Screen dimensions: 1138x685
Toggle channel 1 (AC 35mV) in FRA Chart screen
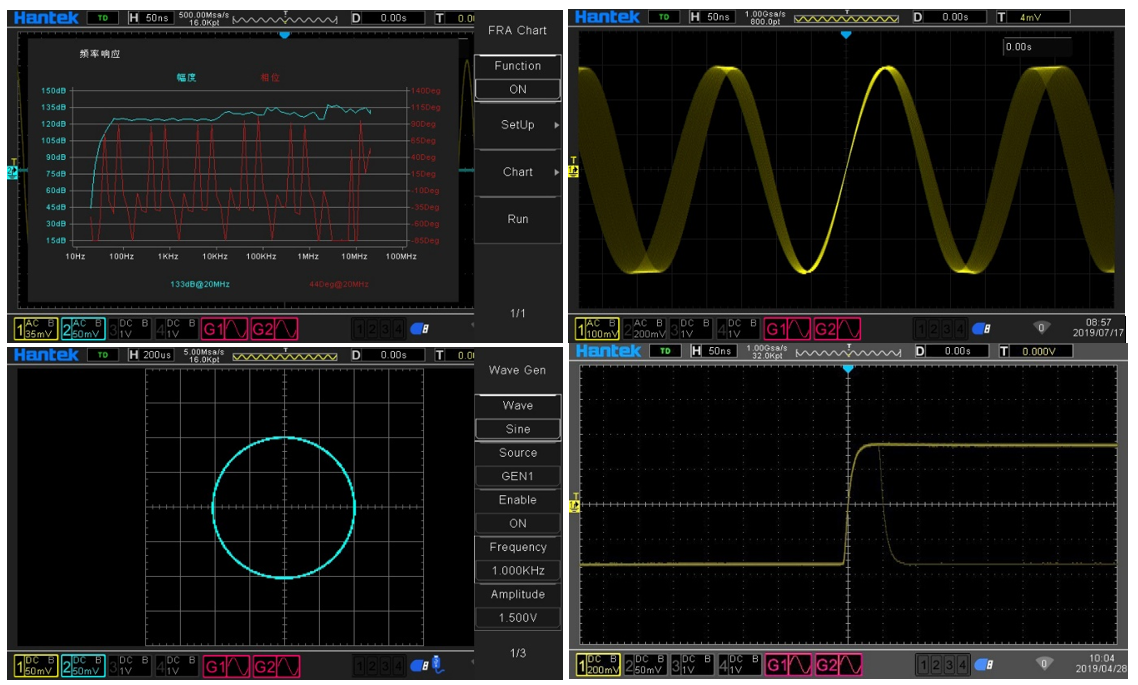36,329
